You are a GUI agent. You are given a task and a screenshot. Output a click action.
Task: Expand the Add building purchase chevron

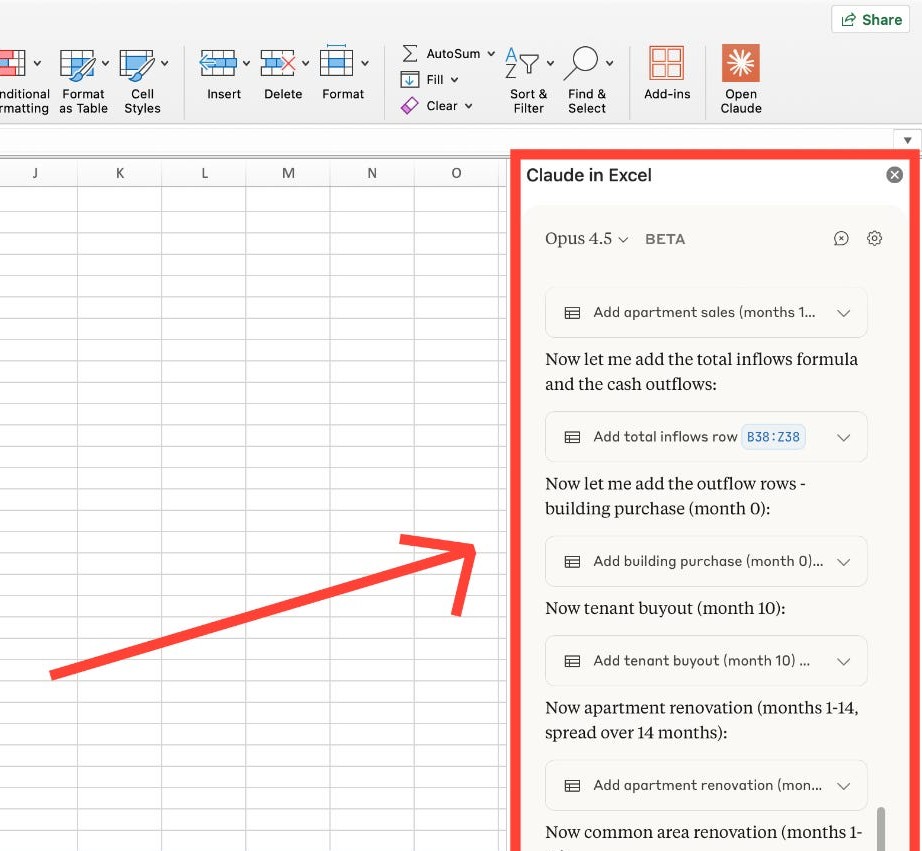pyautogui.click(x=844, y=562)
